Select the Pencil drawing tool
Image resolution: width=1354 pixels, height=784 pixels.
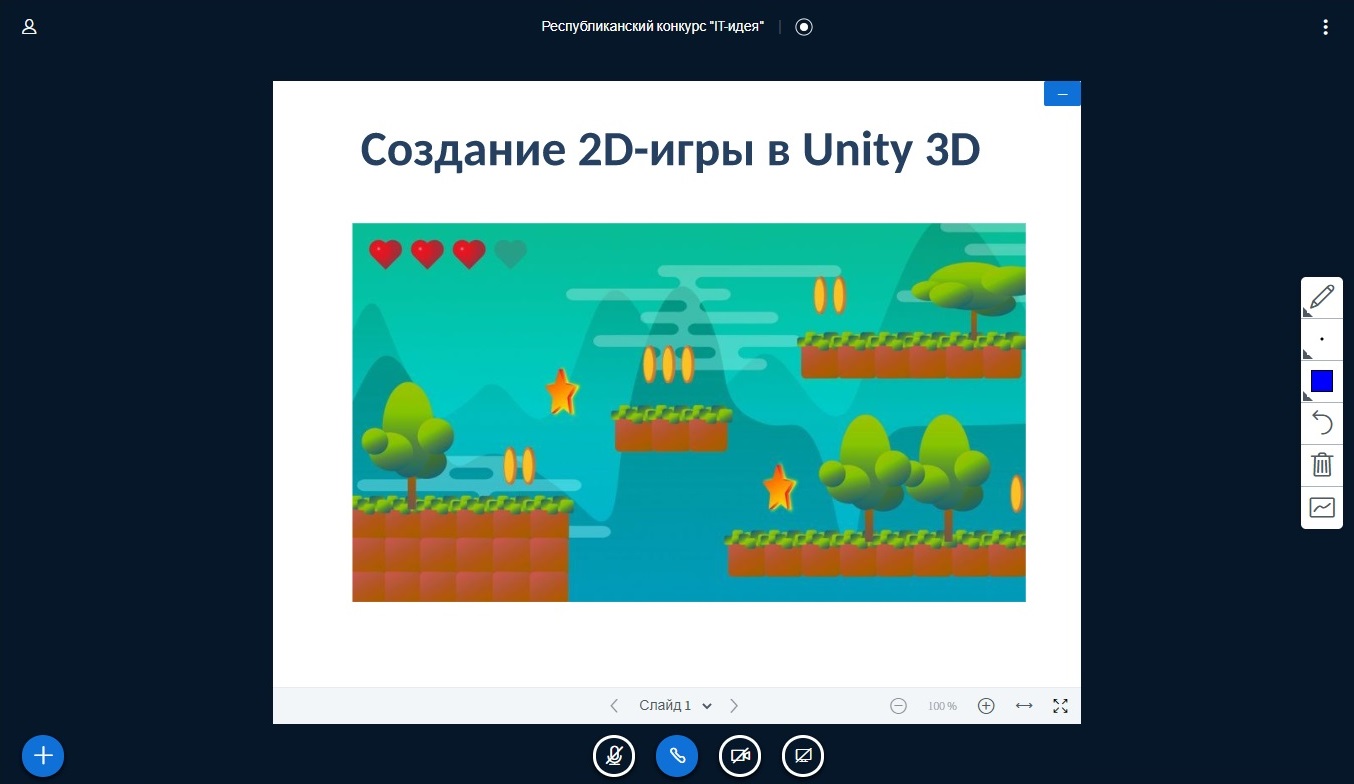tap(1322, 297)
